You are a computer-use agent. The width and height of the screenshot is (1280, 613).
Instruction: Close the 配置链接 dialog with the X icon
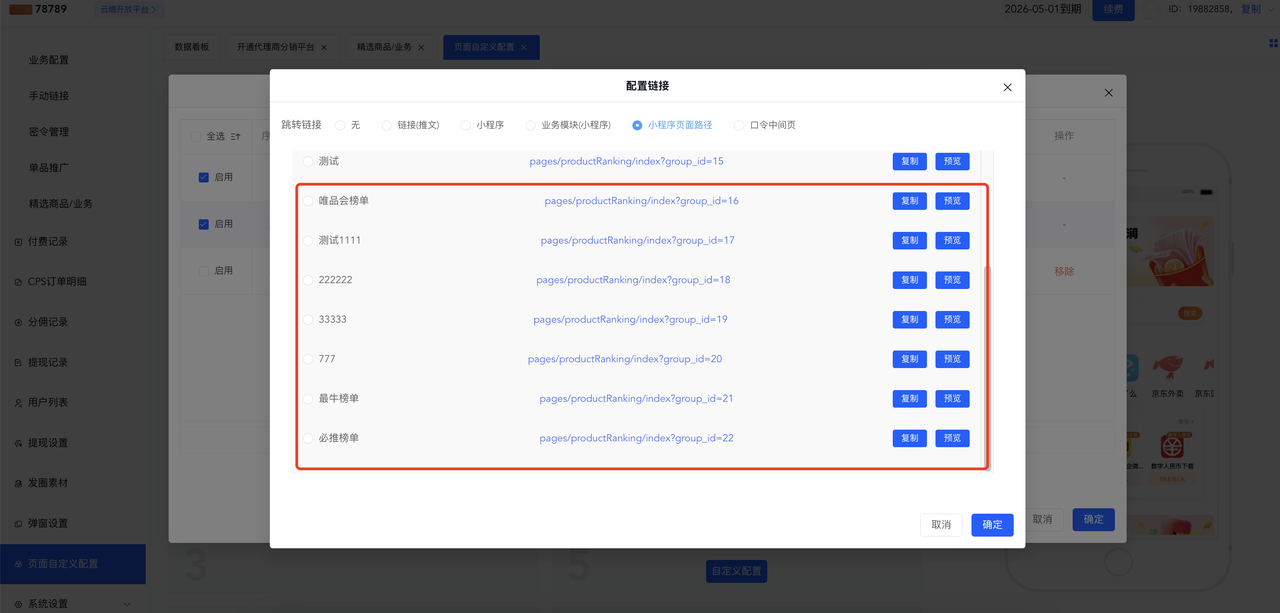coord(1007,88)
